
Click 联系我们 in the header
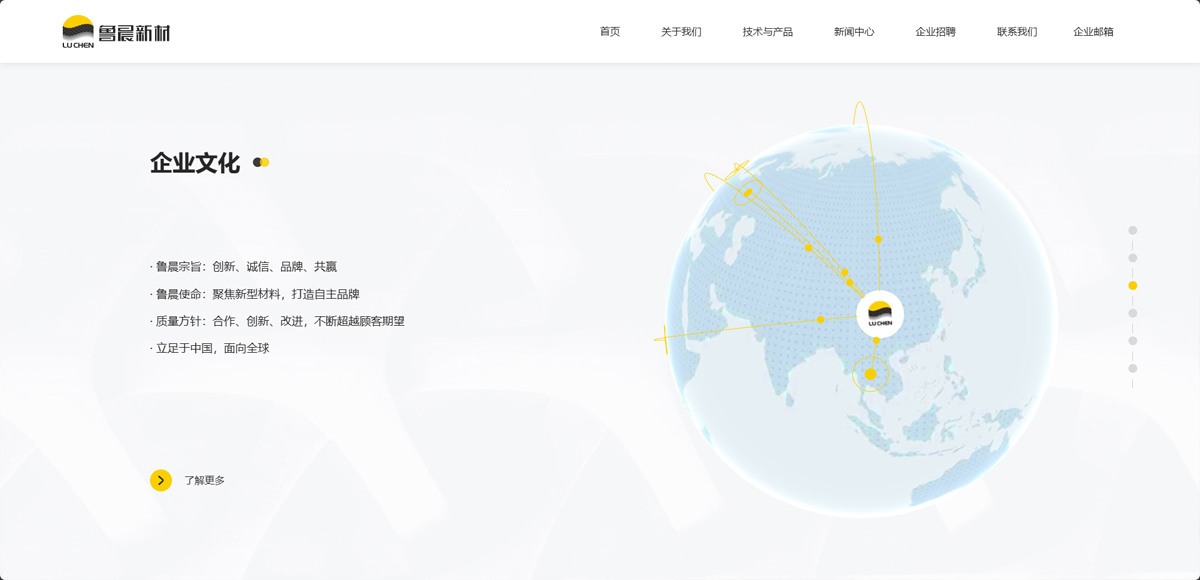[x=1017, y=32]
